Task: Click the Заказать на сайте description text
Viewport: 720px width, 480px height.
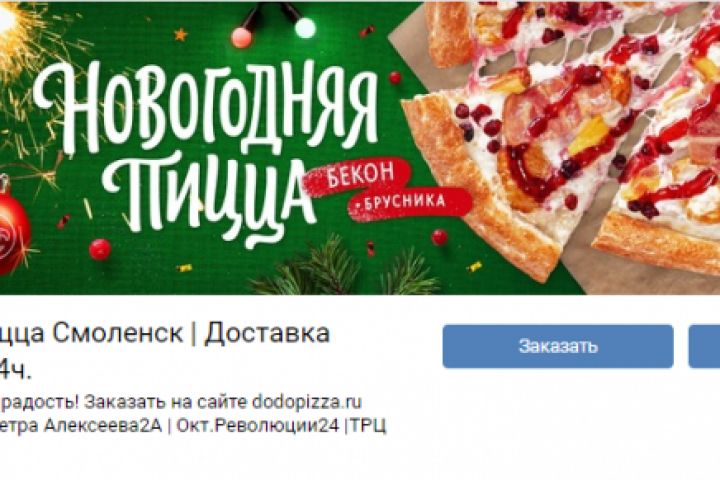Action: (166, 402)
